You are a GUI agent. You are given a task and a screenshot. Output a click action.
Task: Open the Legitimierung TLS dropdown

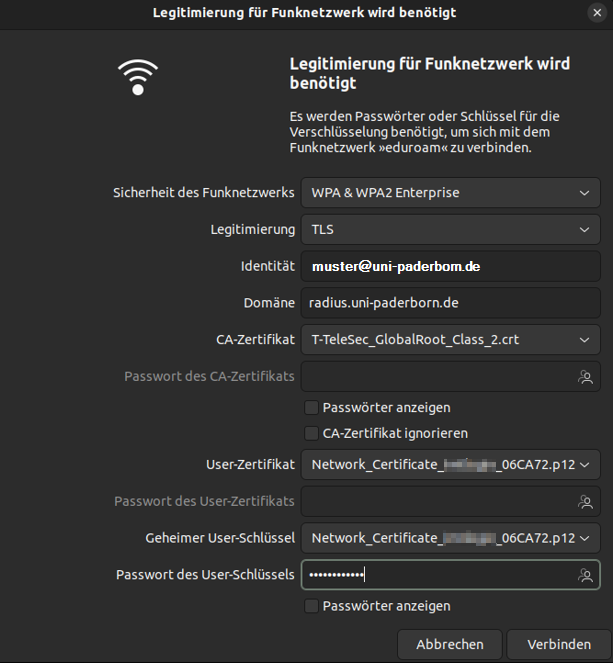pyautogui.click(x=450, y=229)
